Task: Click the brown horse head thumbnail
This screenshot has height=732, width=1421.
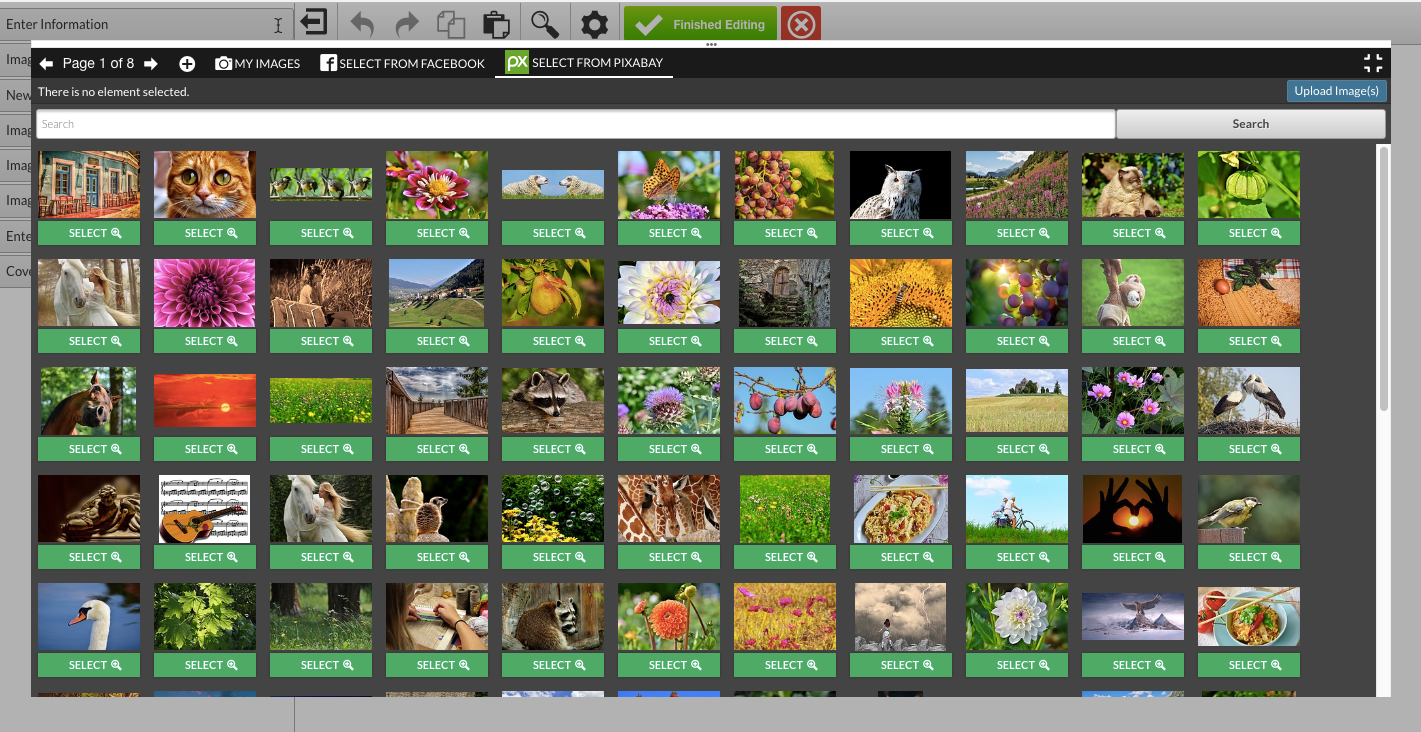Action: click(x=89, y=401)
